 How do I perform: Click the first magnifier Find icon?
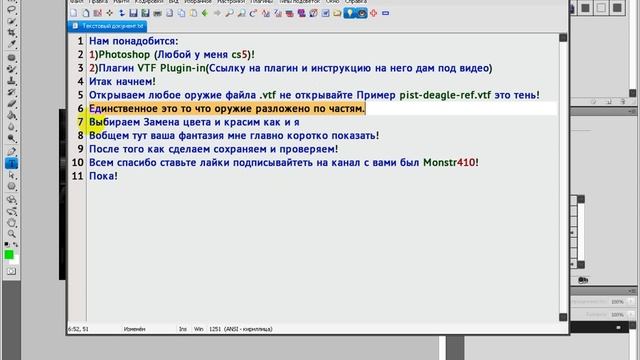click(x=229, y=13)
